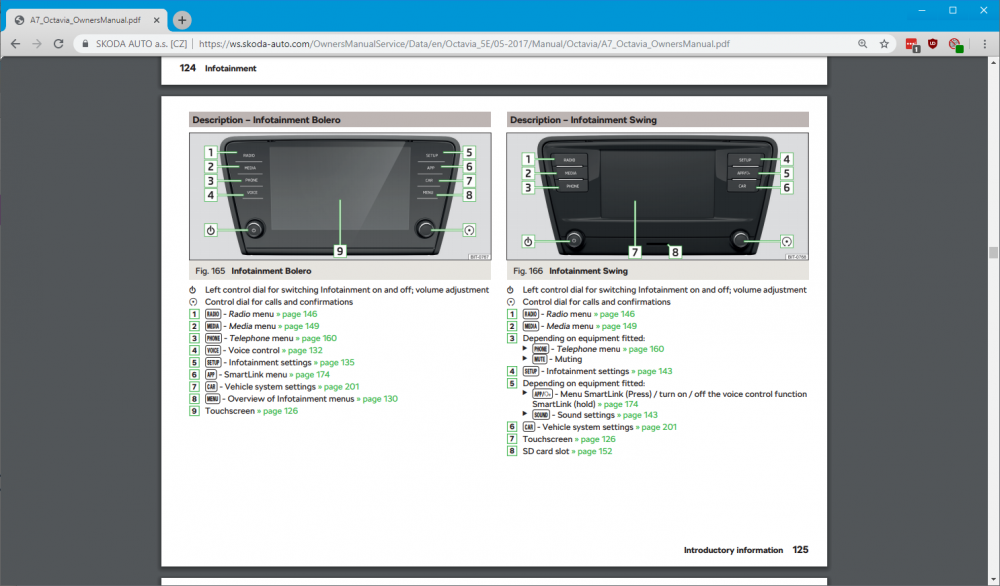The width and height of the screenshot is (1000, 586).
Task: Open SD card slot page 152 link
Action: coord(592,451)
